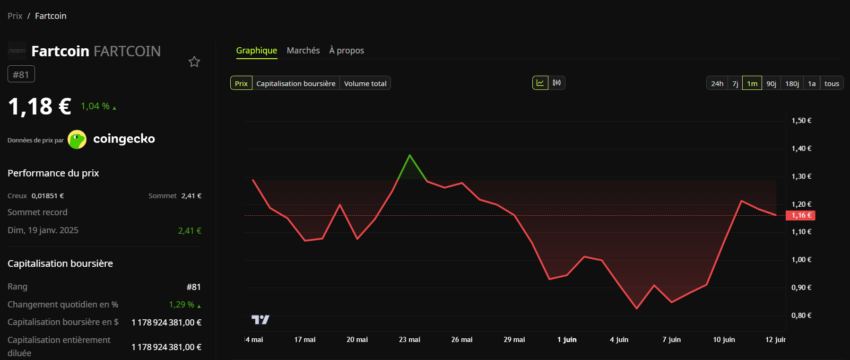Go to Prix breadcrumb link
This screenshot has height=360, width=850.
click(x=15, y=16)
